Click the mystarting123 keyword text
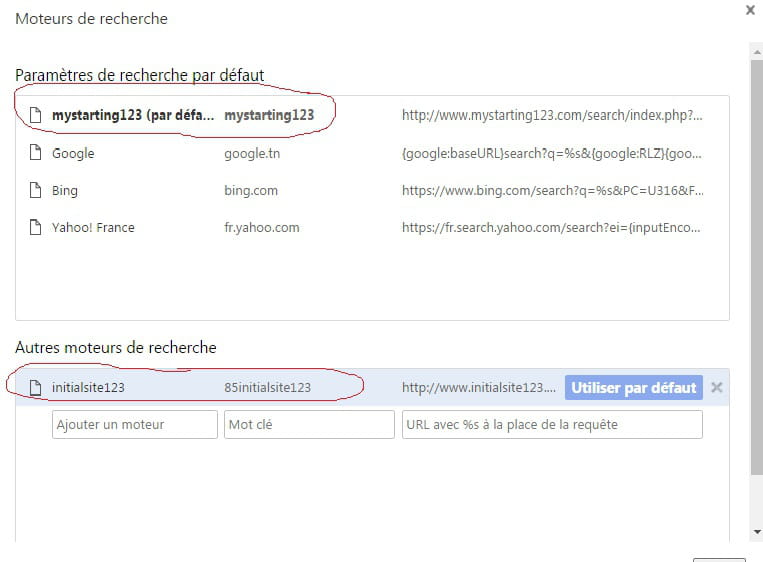Screen dimensions: 763x562 (269, 115)
